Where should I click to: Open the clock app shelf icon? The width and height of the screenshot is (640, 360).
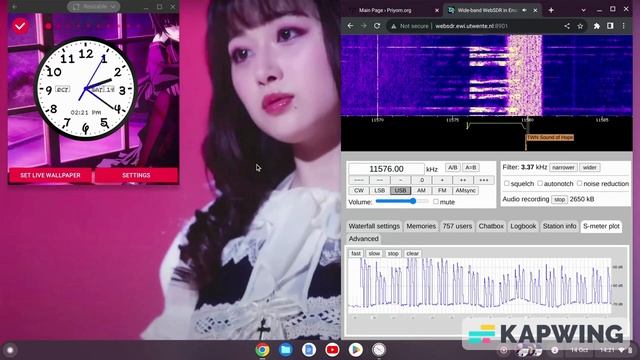(x=379, y=350)
